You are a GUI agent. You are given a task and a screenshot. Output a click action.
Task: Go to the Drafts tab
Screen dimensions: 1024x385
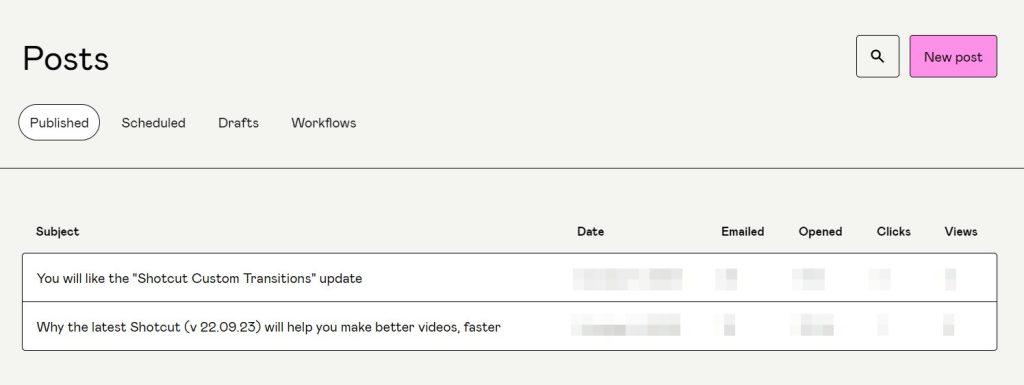[x=238, y=123]
